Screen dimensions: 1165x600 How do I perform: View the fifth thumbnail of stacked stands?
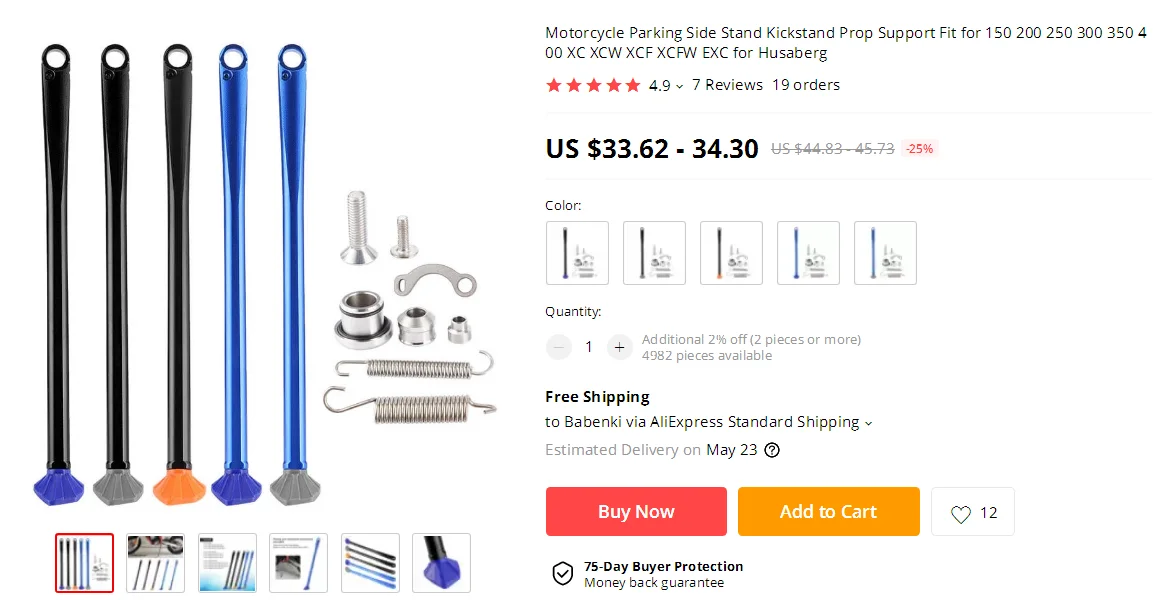point(370,563)
